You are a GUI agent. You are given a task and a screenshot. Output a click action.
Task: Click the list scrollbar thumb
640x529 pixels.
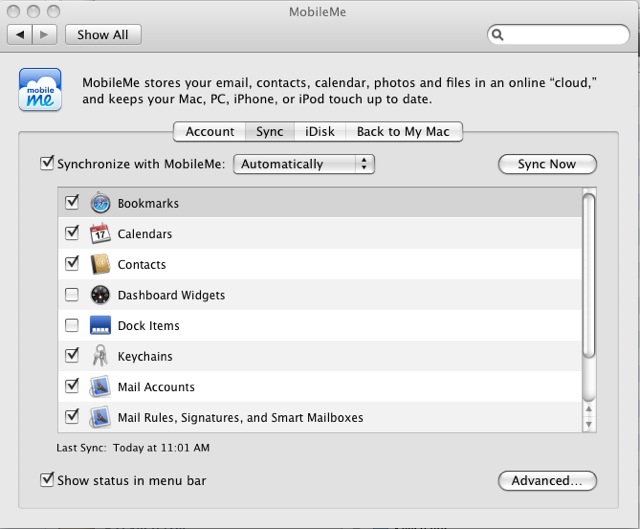tap(589, 276)
